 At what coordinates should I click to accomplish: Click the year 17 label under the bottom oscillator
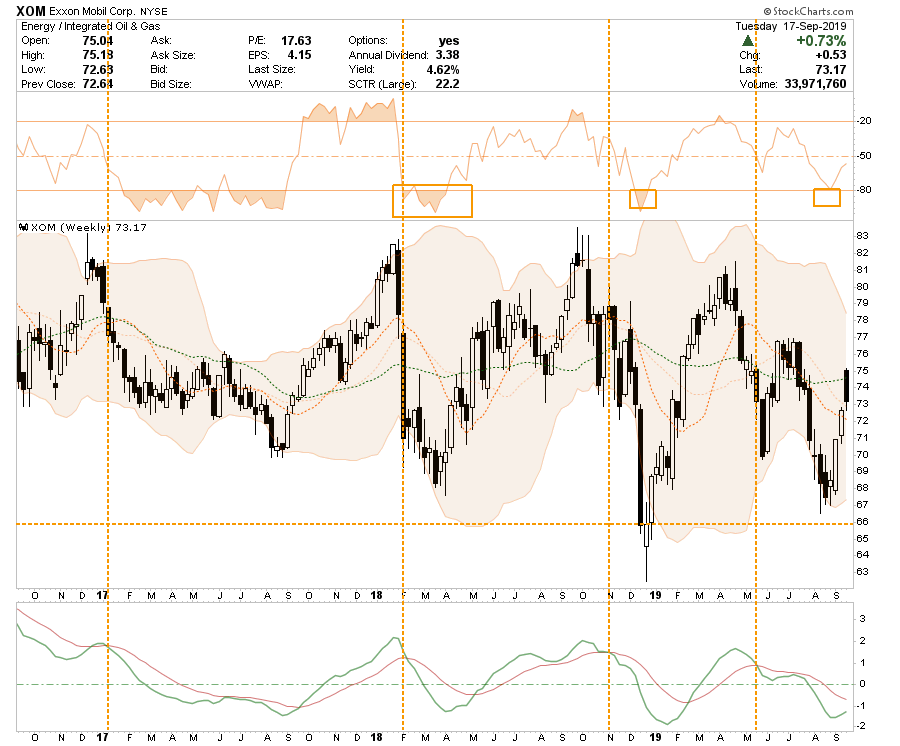pos(102,737)
